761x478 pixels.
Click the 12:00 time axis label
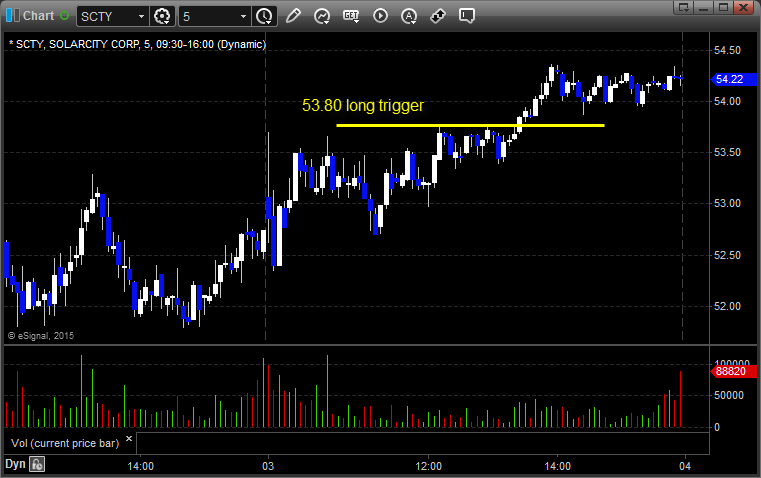pos(429,466)
